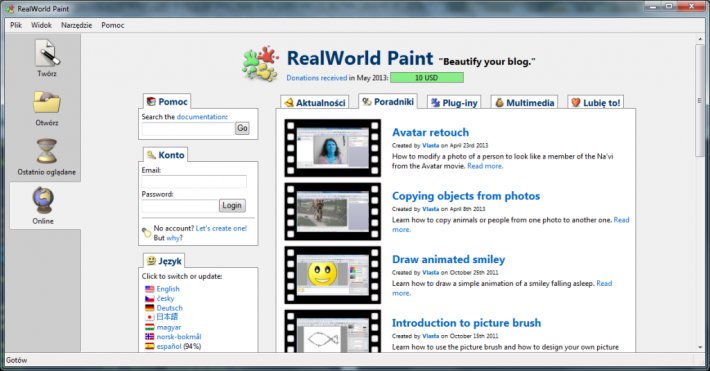Click the German flag icon
This screenshot has height=371, width=710.
point(149,308)
